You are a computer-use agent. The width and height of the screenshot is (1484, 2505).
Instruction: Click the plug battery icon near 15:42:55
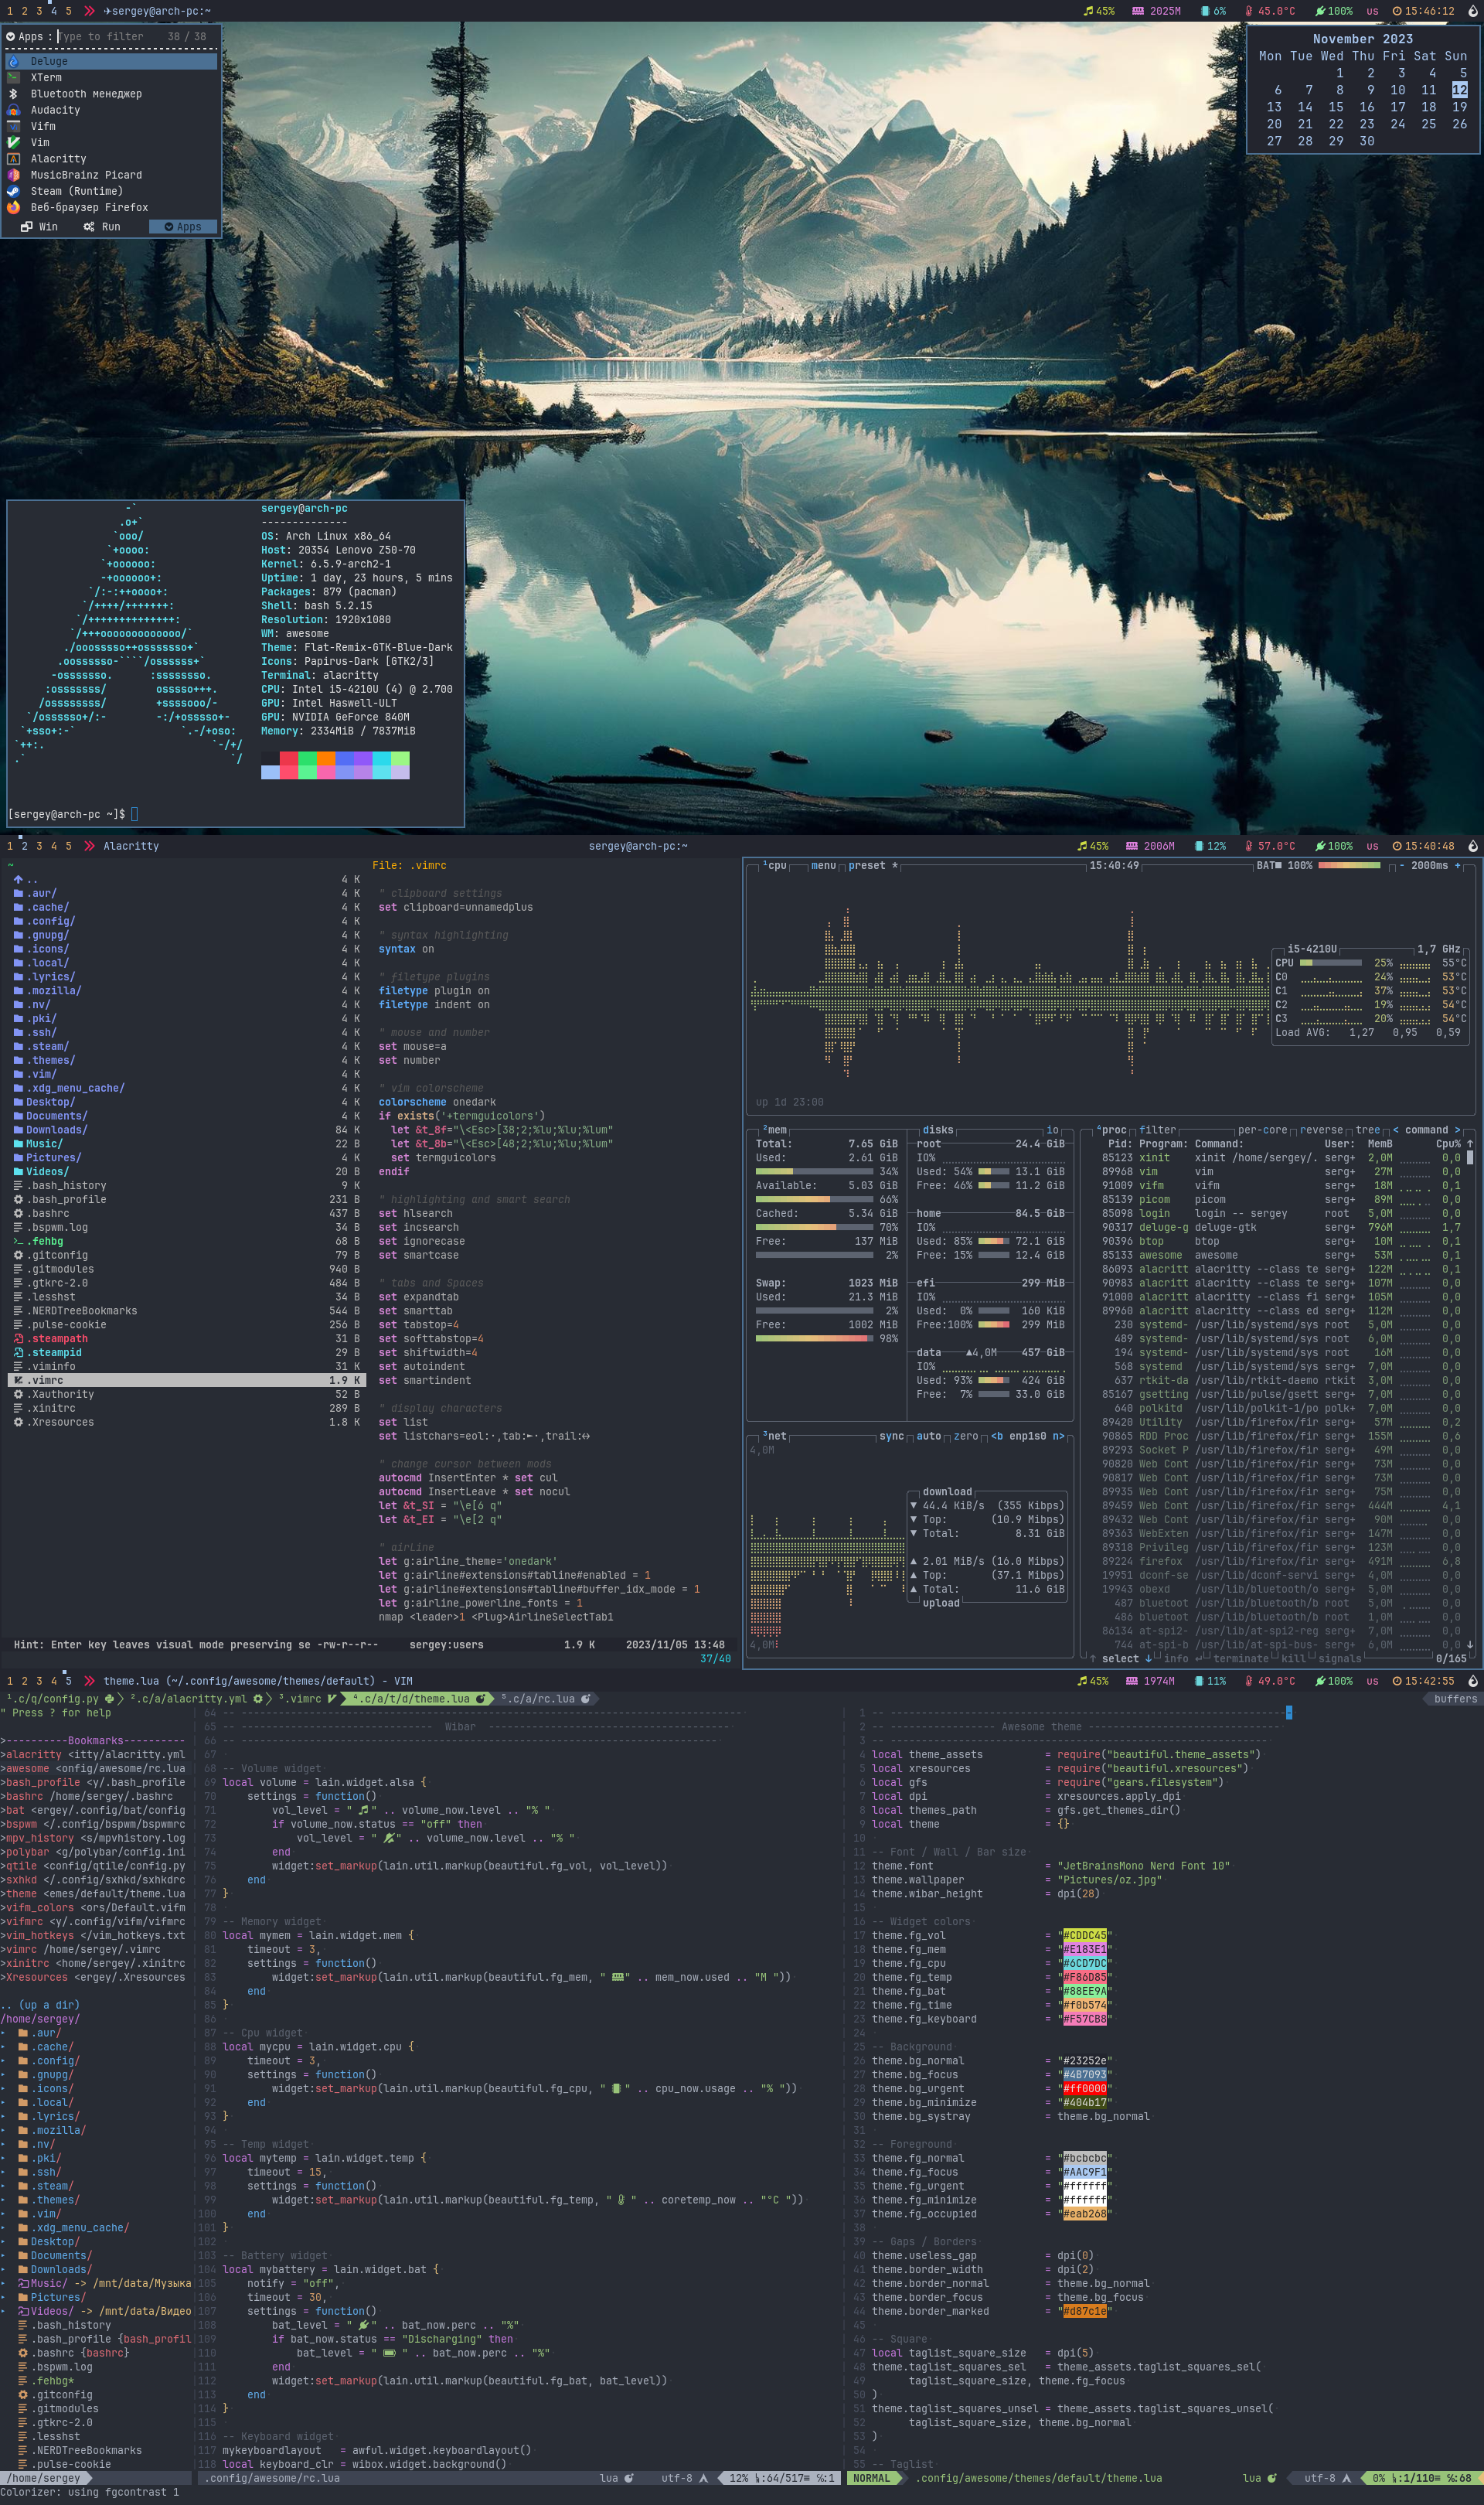point(1320,1681)
